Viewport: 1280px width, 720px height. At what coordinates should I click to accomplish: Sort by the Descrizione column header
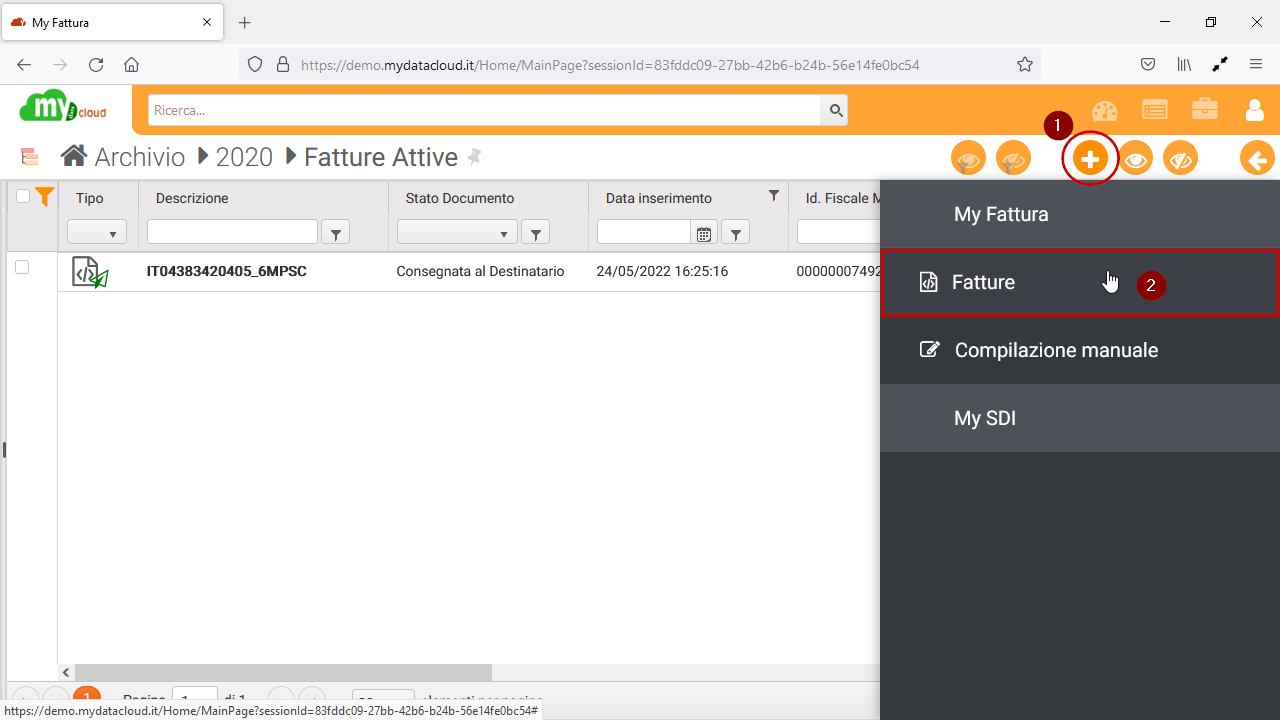click(x=192, y=198)
